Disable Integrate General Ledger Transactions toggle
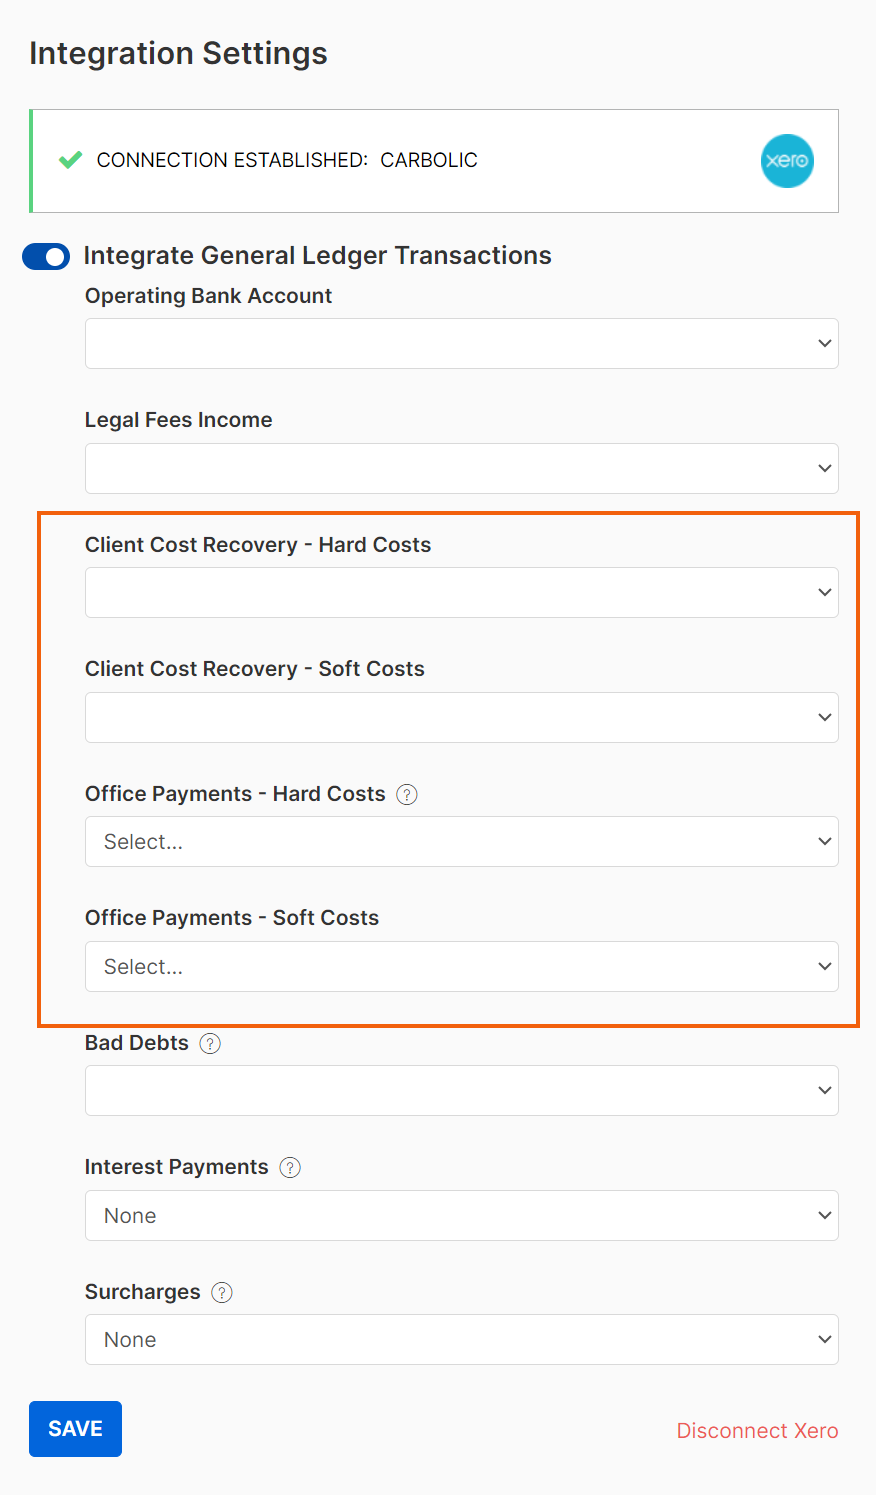The image size is (876, 1495). pyautogui.click(x=46, y=257)
